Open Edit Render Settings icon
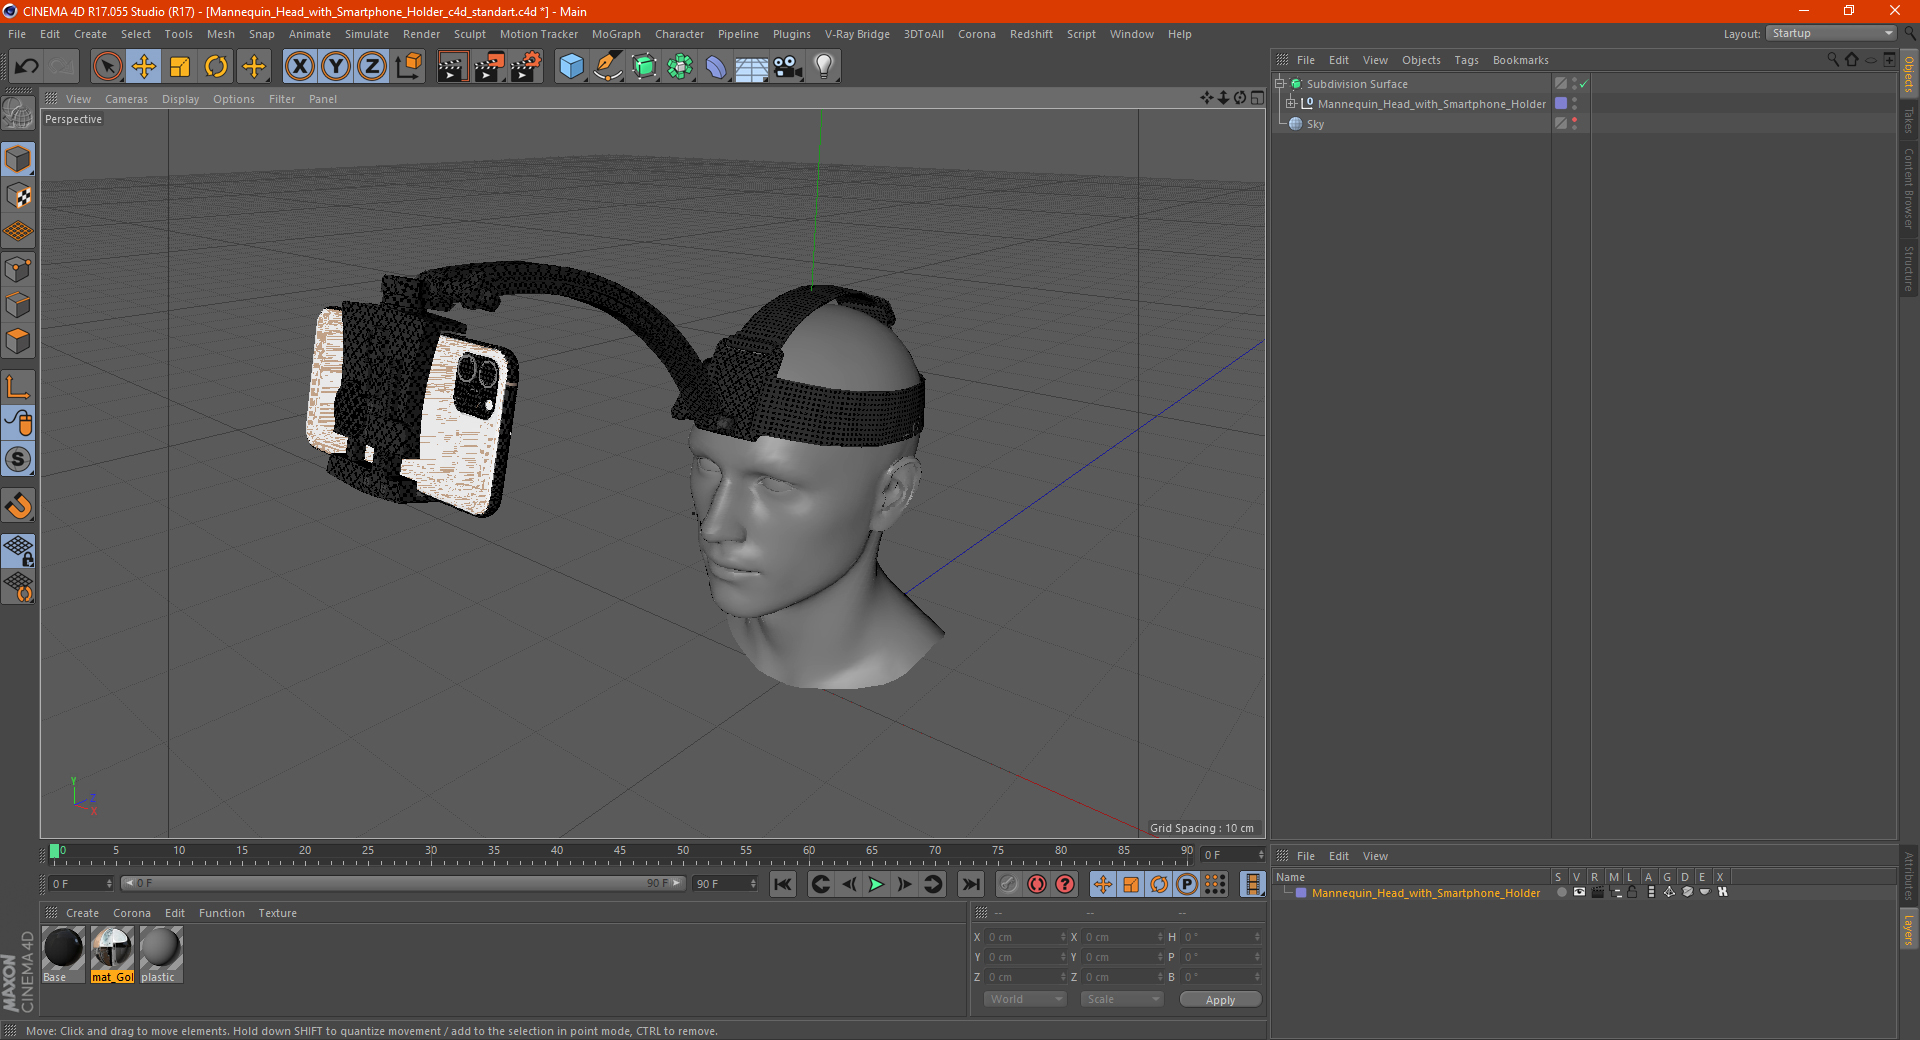 point(526,67)
